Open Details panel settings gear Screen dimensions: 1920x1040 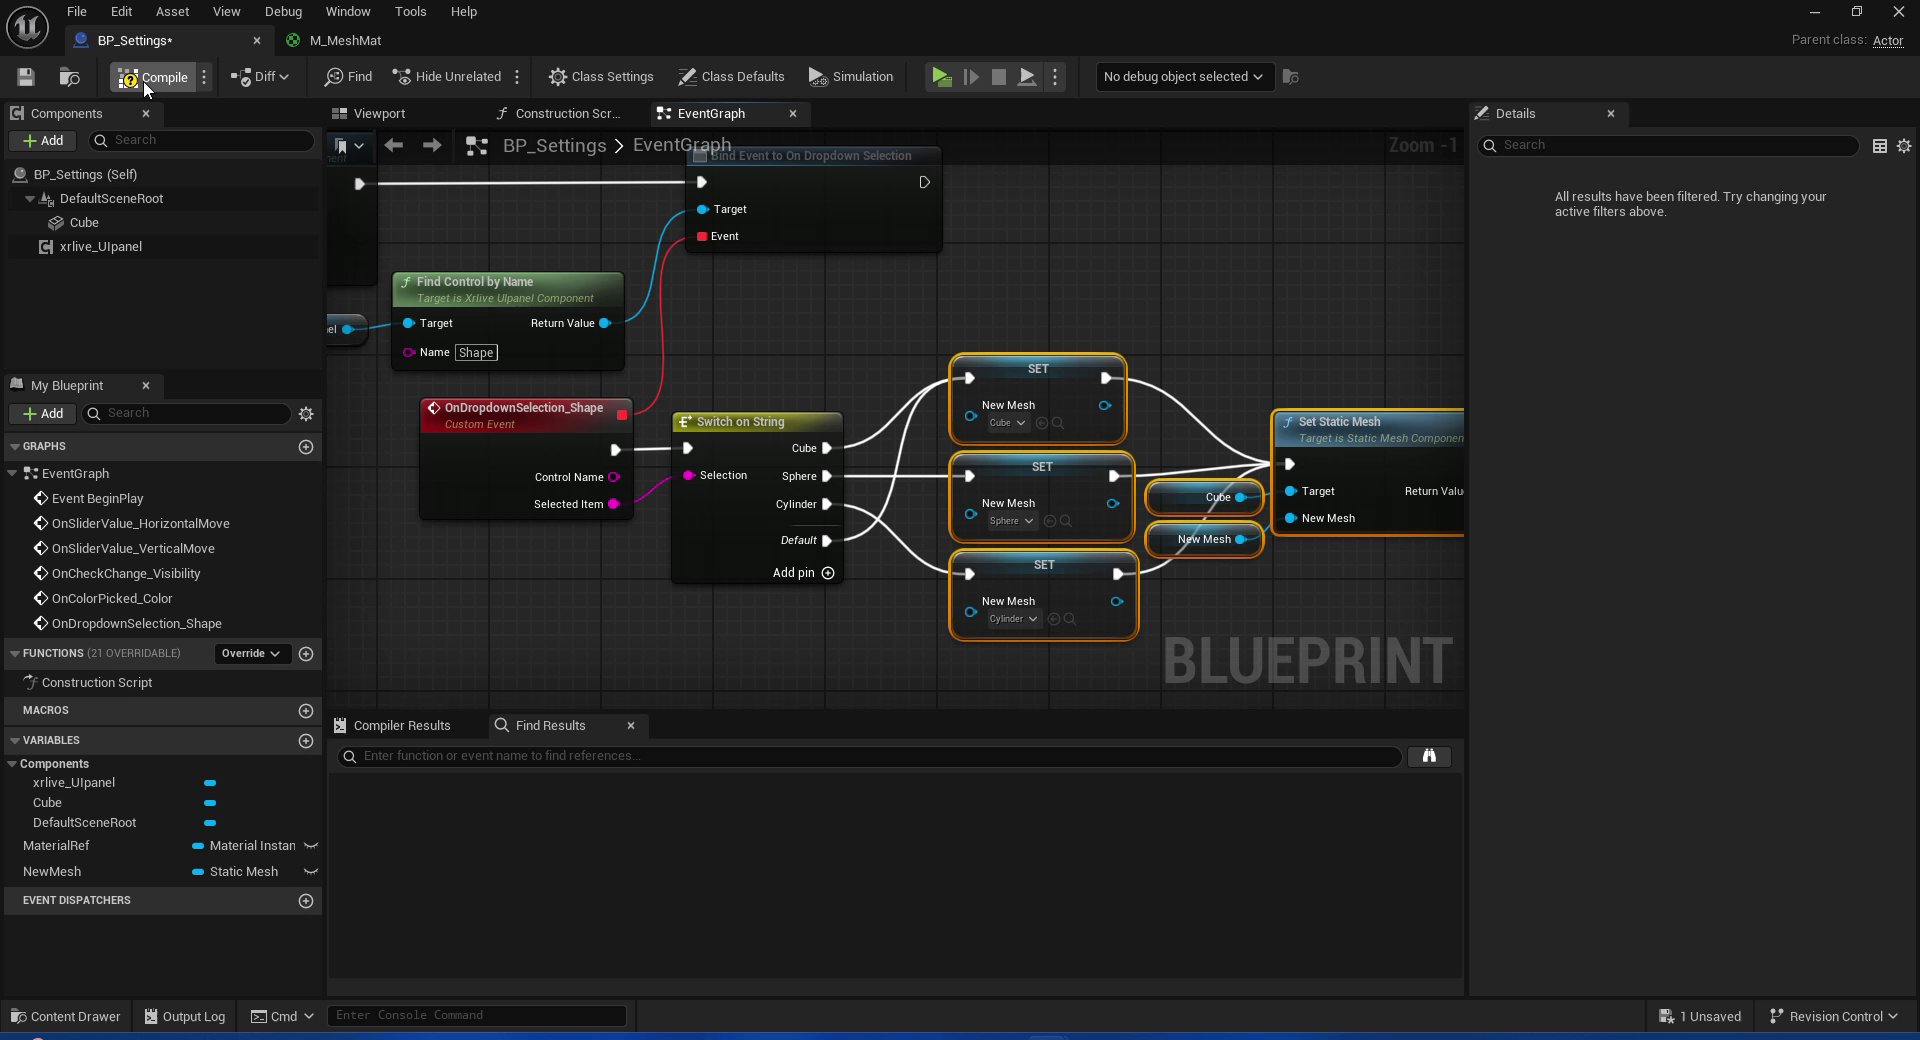click(x=1904, y=146)
